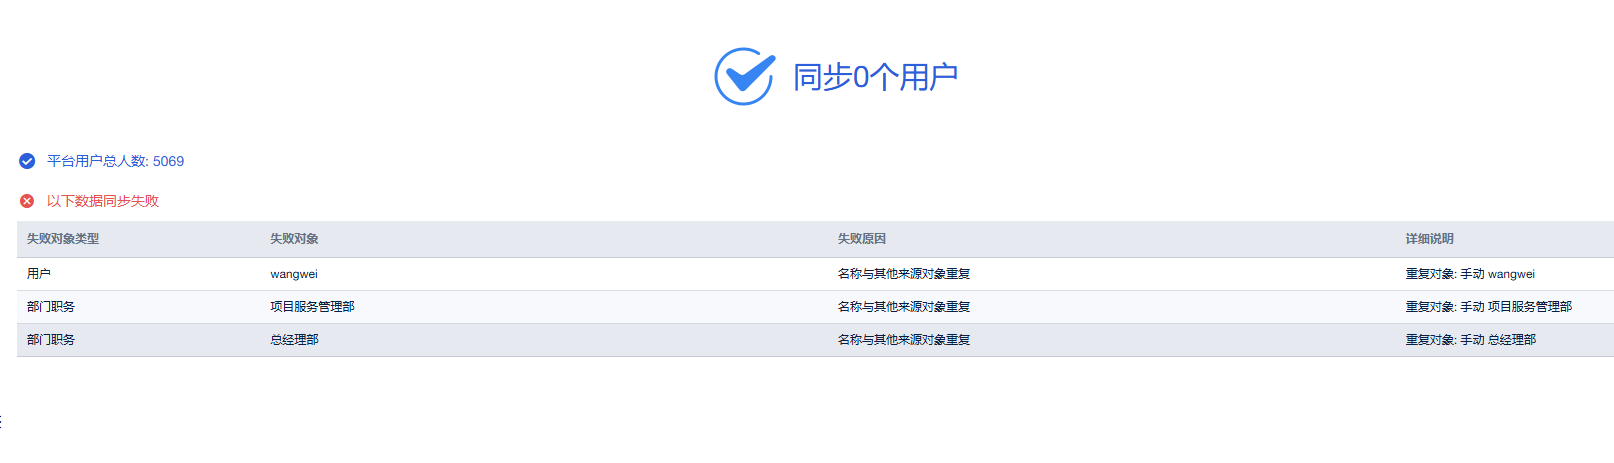The image size is (1614, 463).
Task: Click 重复对象: 手动 项目服务管理部 detail cell
Action: (1488, 307)
